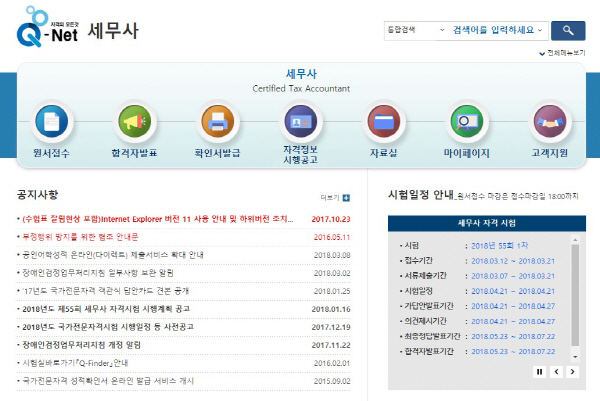600x401 pixels.
Task: Go to the previous exam schedule slide
Action: [x=556, y=372]
